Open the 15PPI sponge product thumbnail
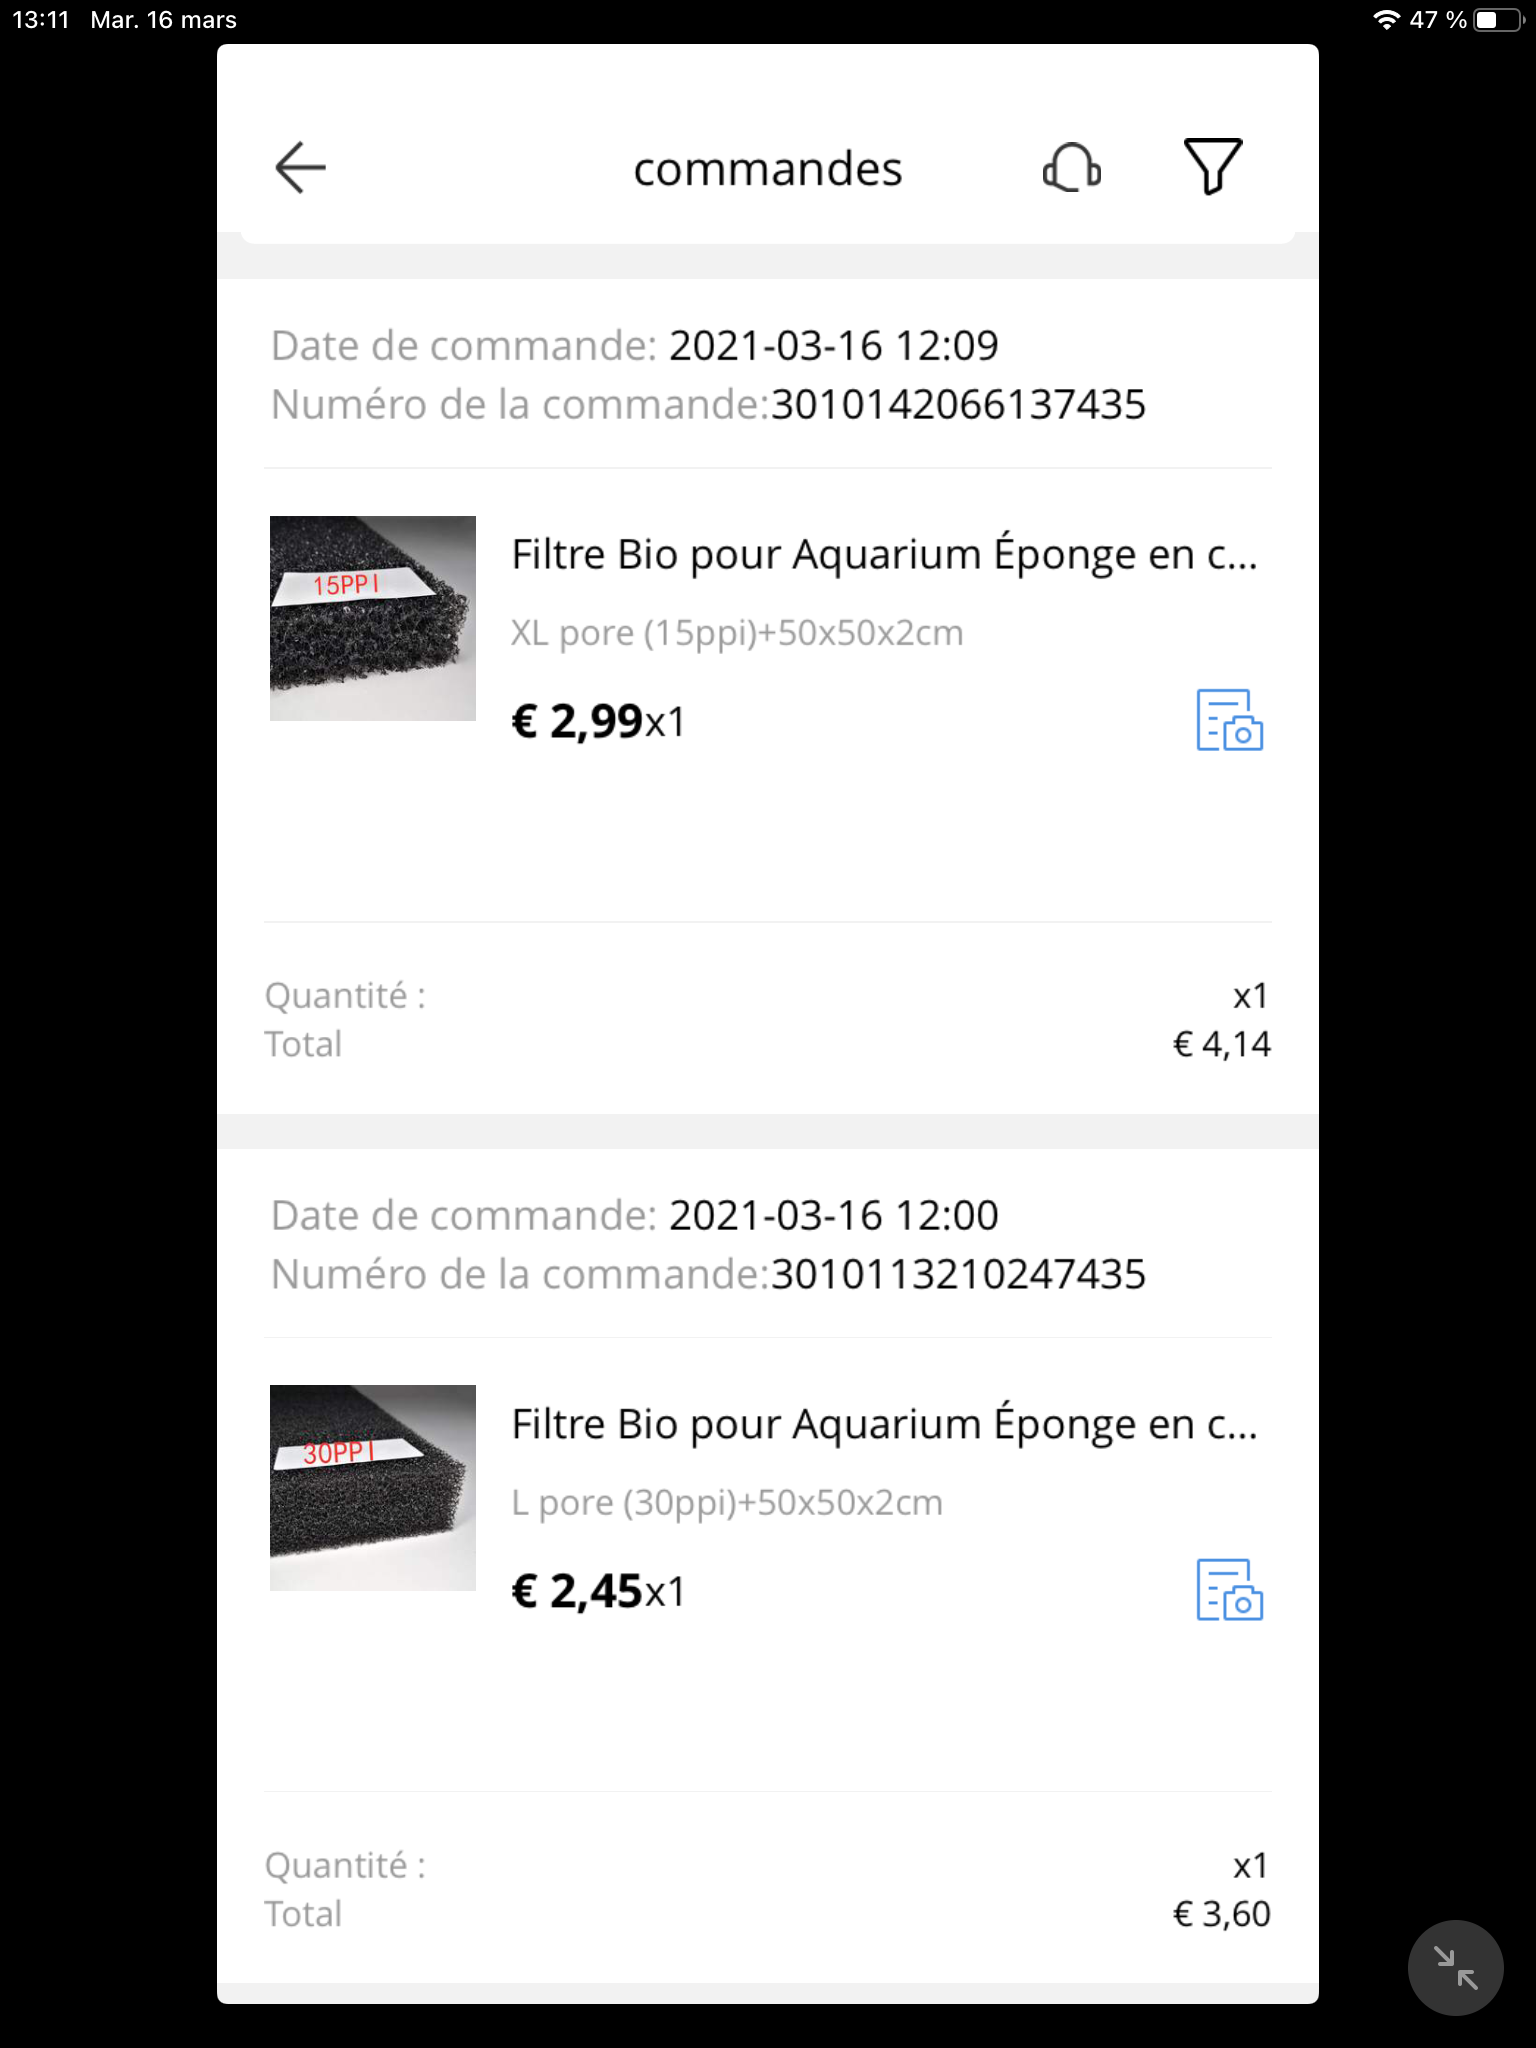Image resolution: width=1536 pixels, height=2048 pixels. pyautogui.click(x=373, y=618)
